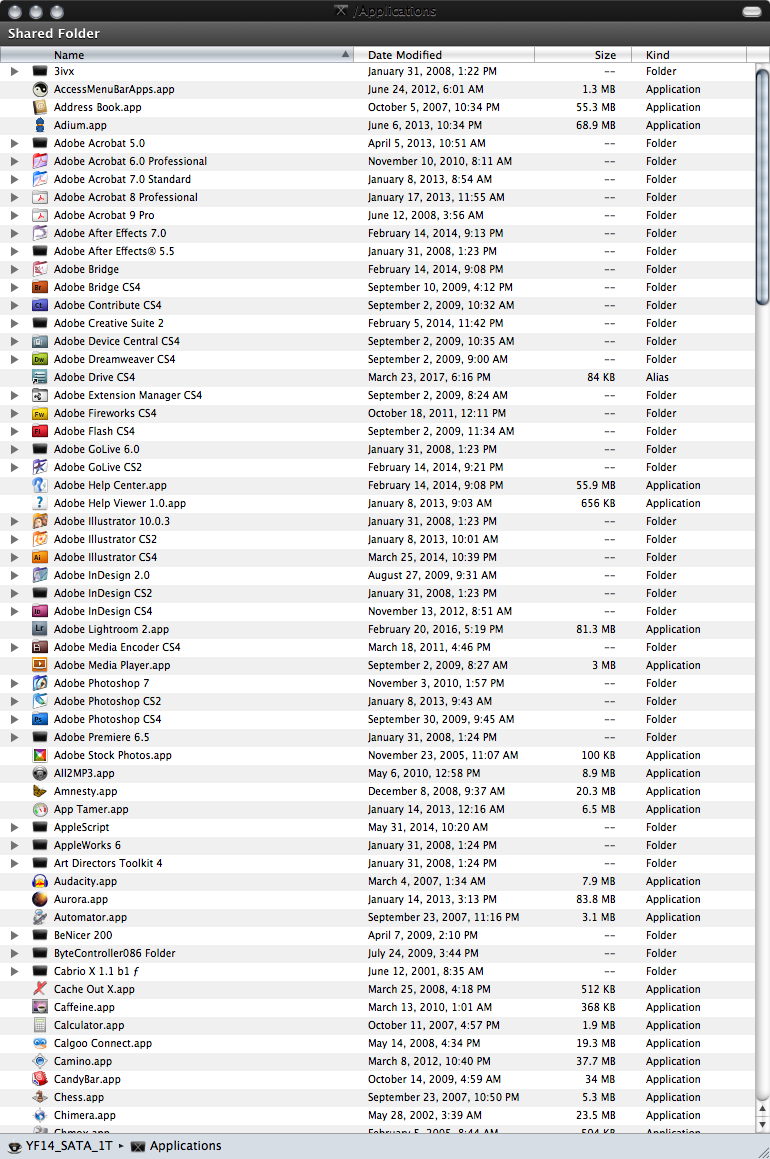
Task: Sort by the Name column header
Action: [177, 55]
